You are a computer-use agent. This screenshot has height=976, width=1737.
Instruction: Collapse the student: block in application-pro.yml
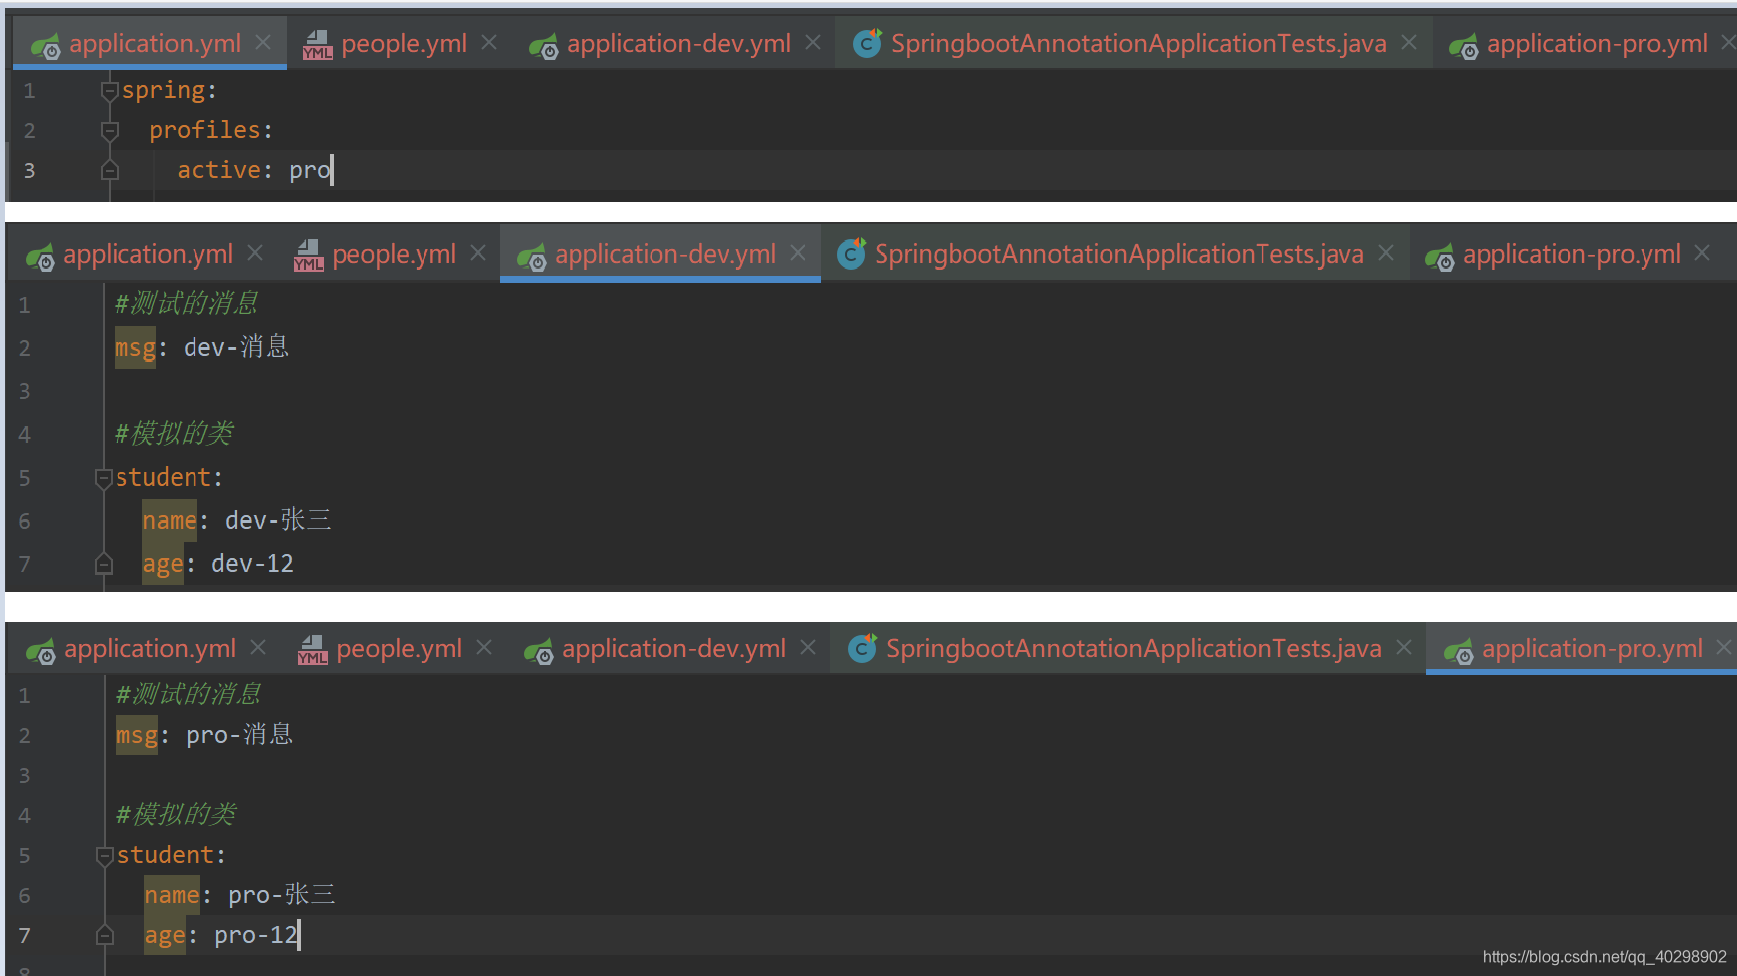[104, 856]
